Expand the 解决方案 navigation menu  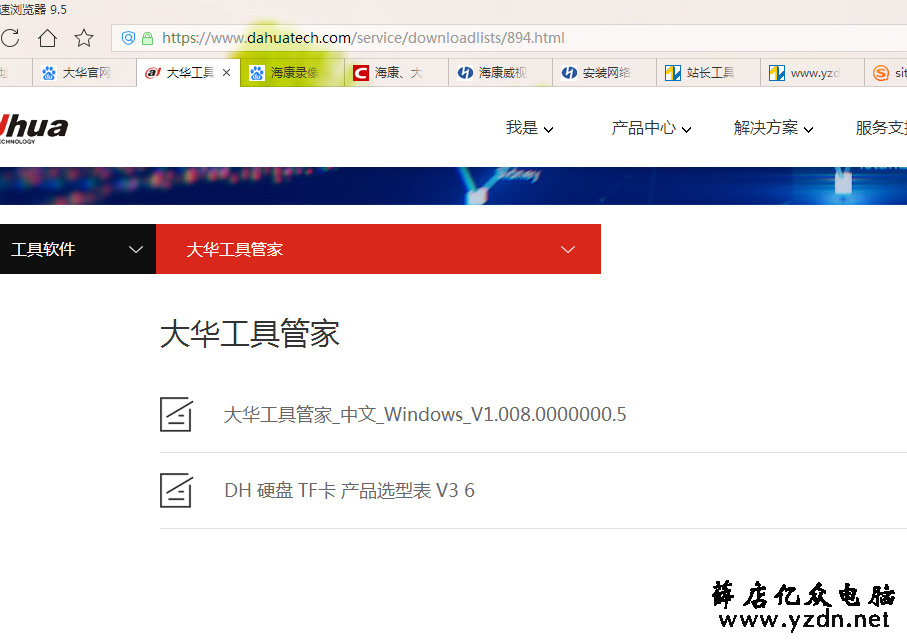pos(773,128)
